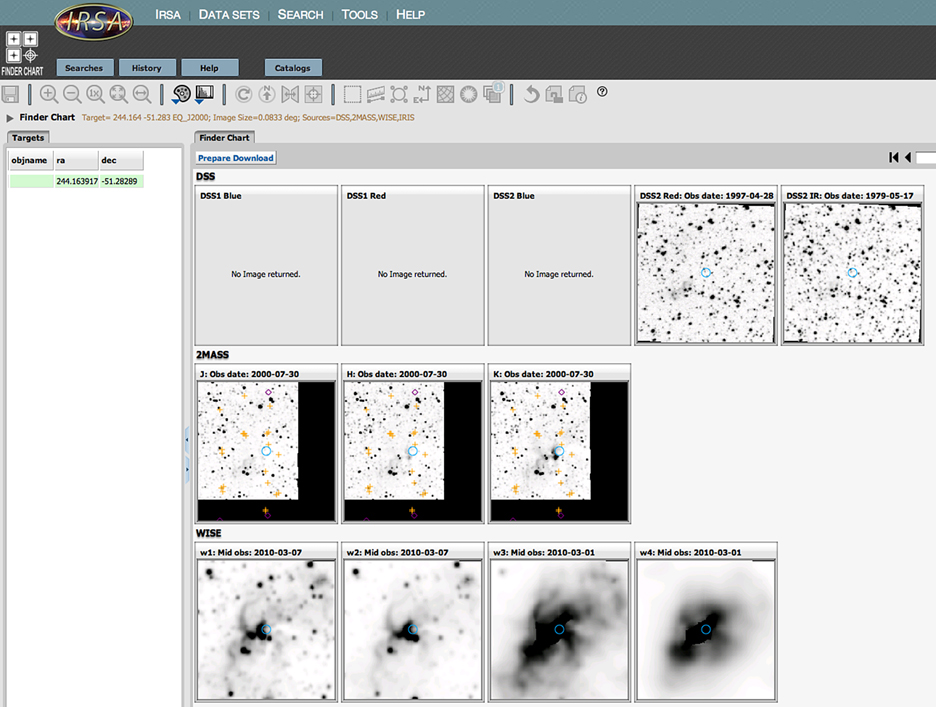This screenshot has height=707, width=936.
Task: Zoom in with the plus magnifier
Action: pyautogui.click(x=49, y=95)
